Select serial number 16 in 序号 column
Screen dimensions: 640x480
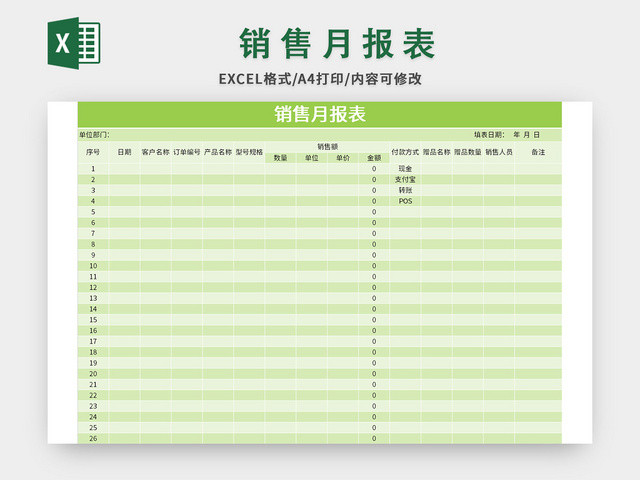click(x=93, y=331)
